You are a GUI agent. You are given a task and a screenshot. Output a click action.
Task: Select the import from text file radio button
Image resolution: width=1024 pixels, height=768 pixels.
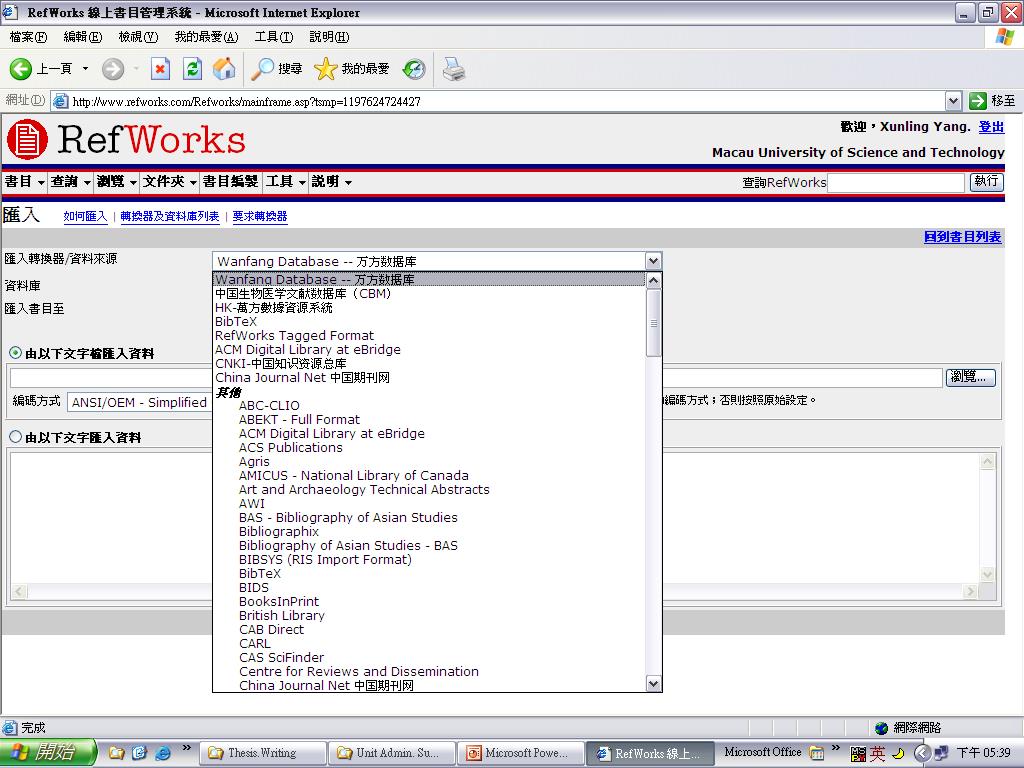click(15, 353)
